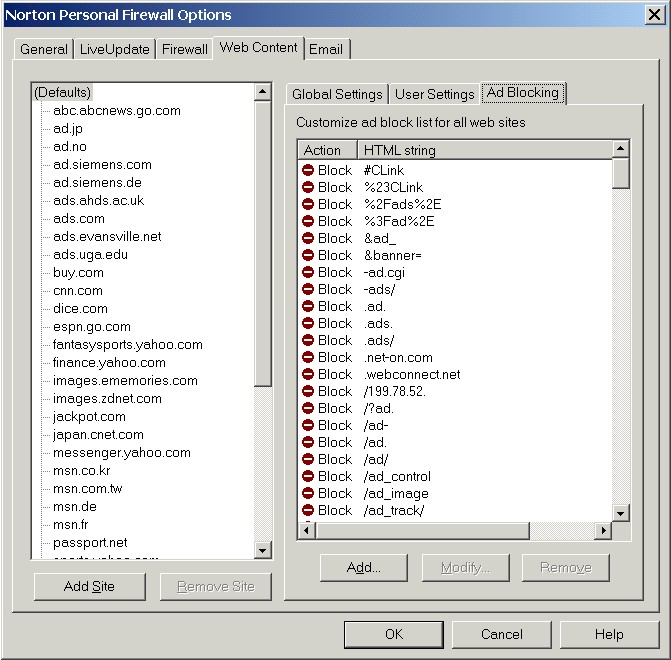Select ads.evansville.net in the site tree

107,236
